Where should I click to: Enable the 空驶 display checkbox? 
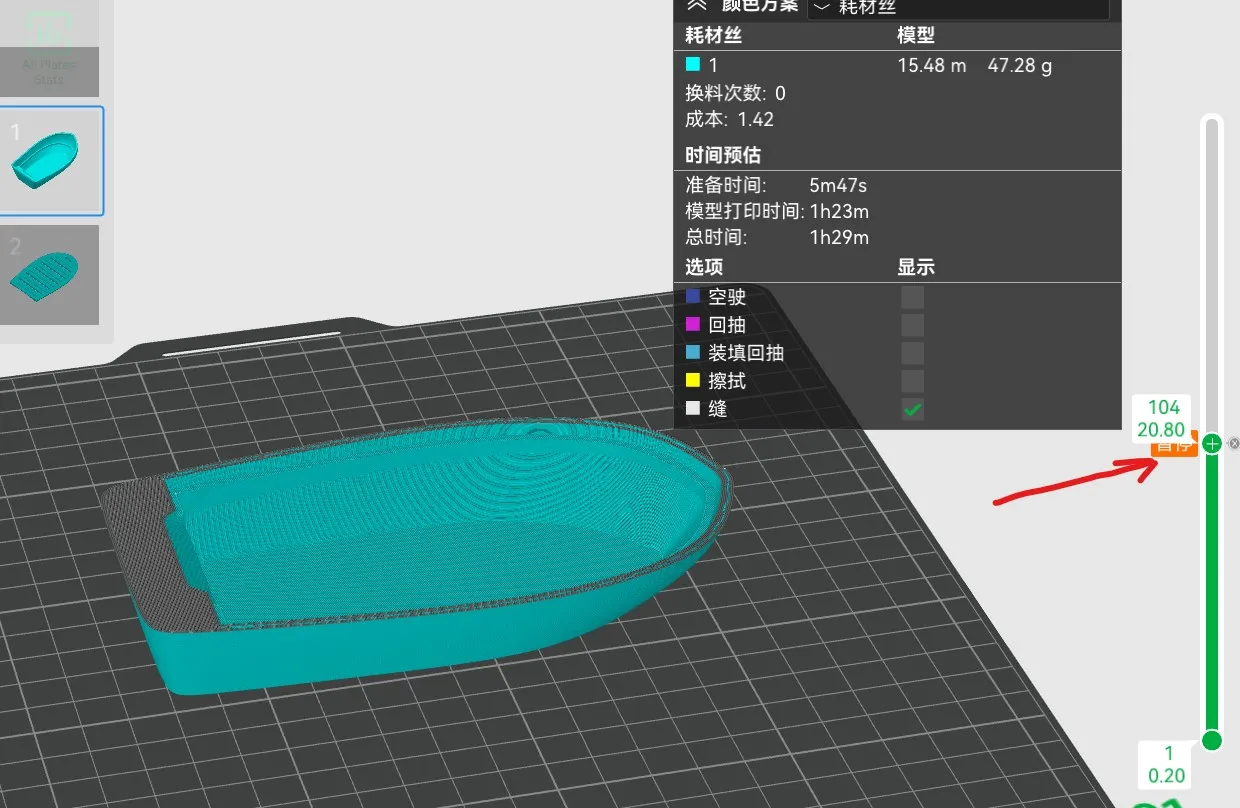tap(912, 297)
